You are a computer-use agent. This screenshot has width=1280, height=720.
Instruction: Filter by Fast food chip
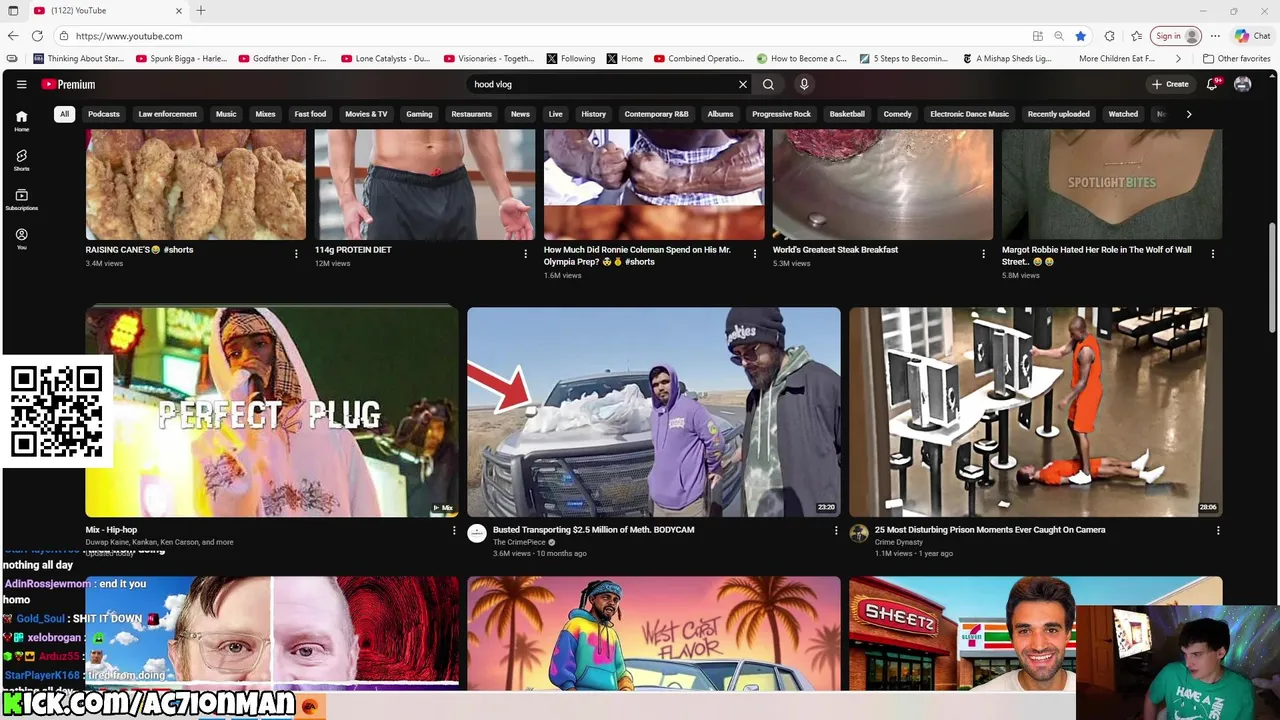tap(310, 114)
